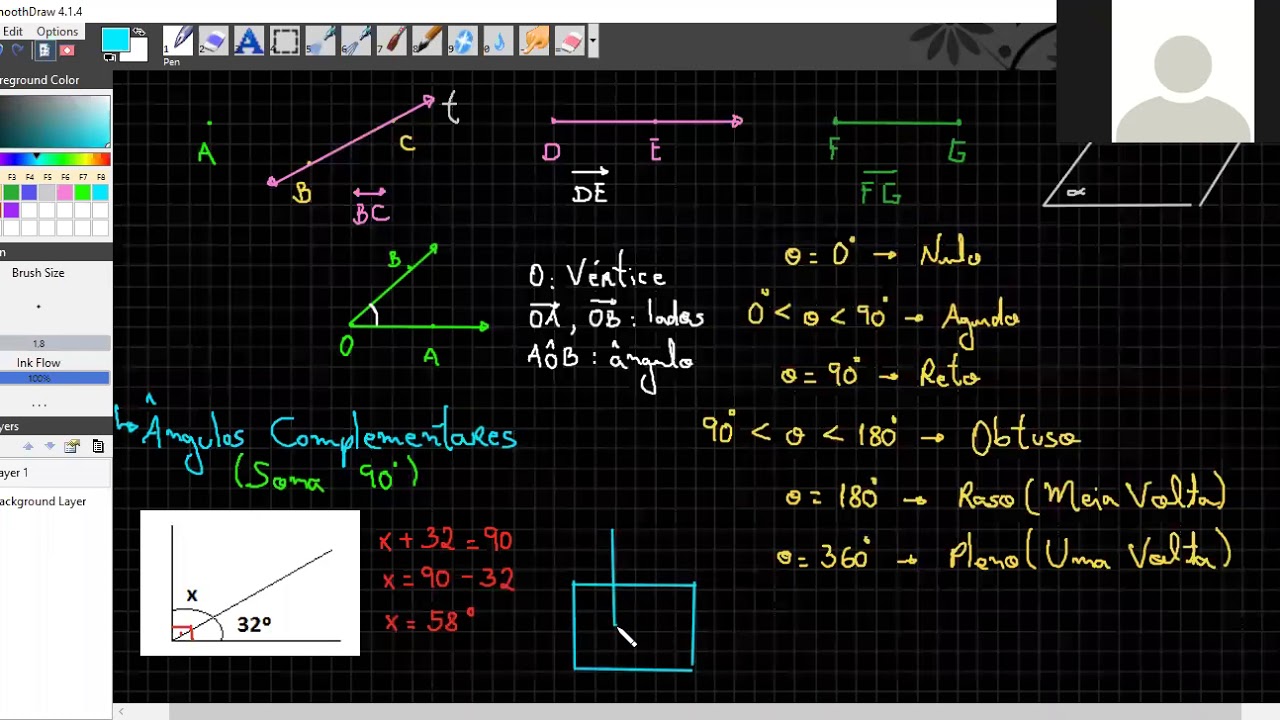Choose the F4 blue preset swatch
Viewport: 1280px width, 720px height.
[x=29, y=193]
